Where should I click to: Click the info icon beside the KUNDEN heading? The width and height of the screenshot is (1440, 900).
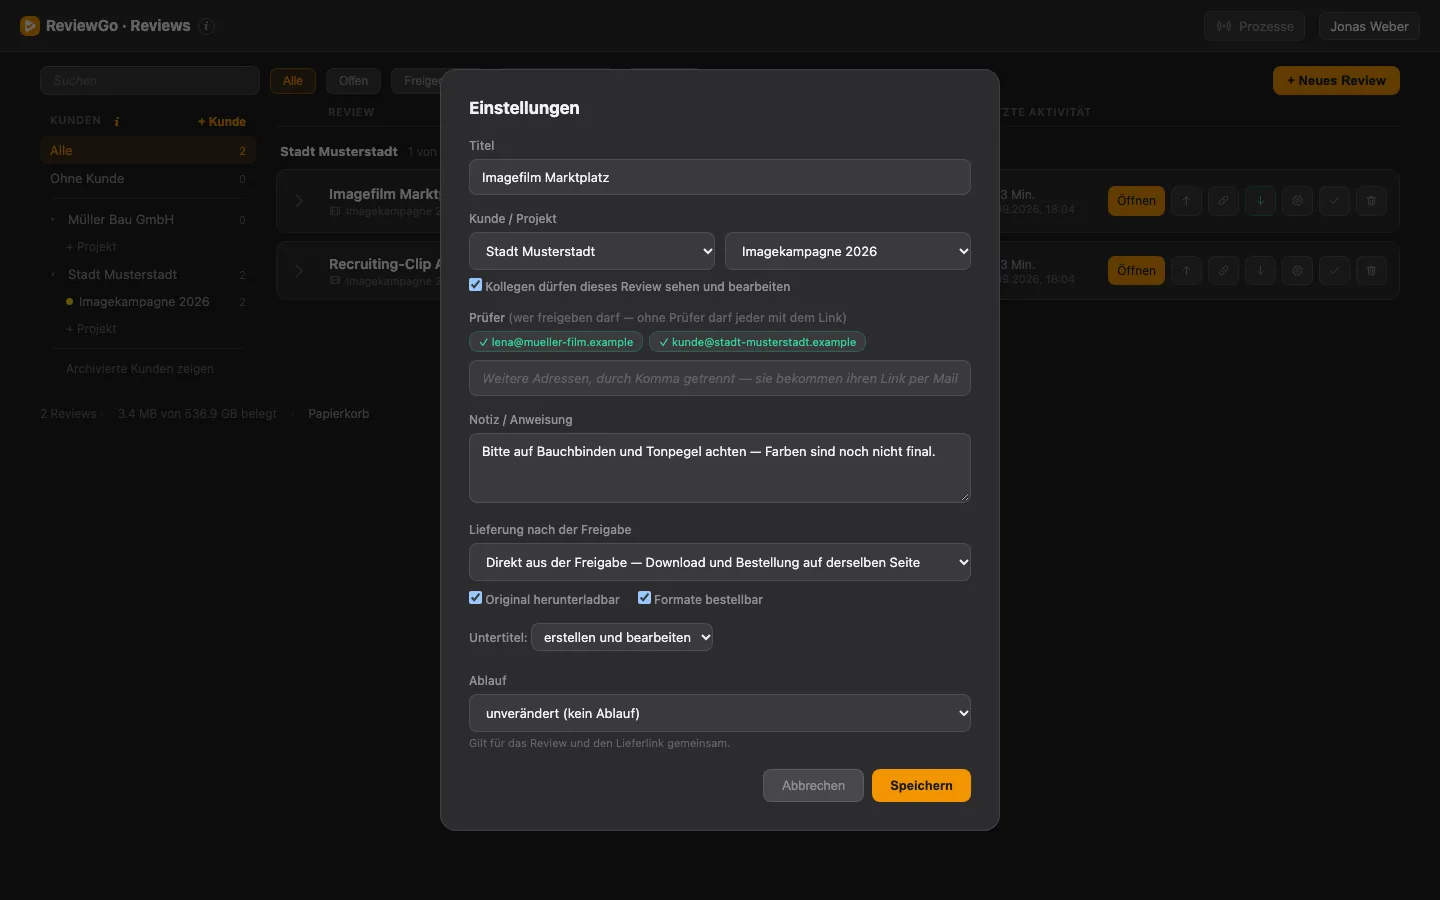pyautogui.click(x=117, y=121)
